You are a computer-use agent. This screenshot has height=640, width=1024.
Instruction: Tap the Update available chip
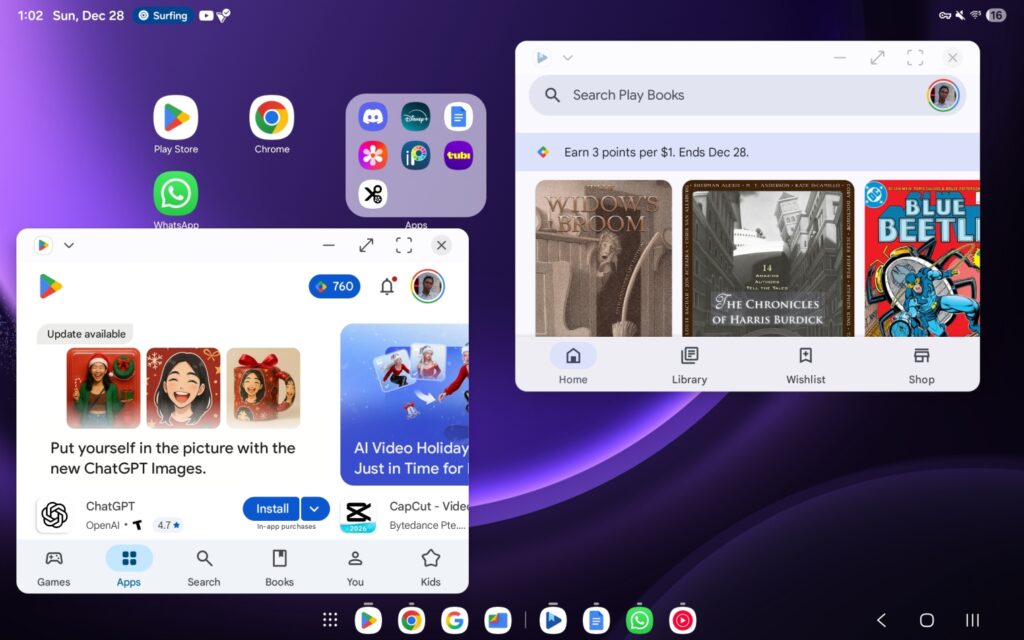(x=84, y=334)
